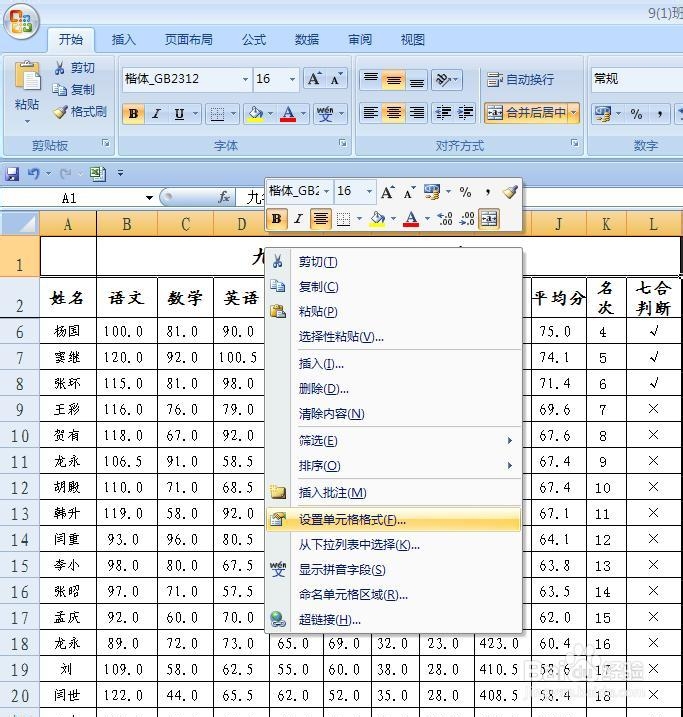Click mini toolbar increase decimal icon
Screen dimensions: 683x717
point(445,219)
